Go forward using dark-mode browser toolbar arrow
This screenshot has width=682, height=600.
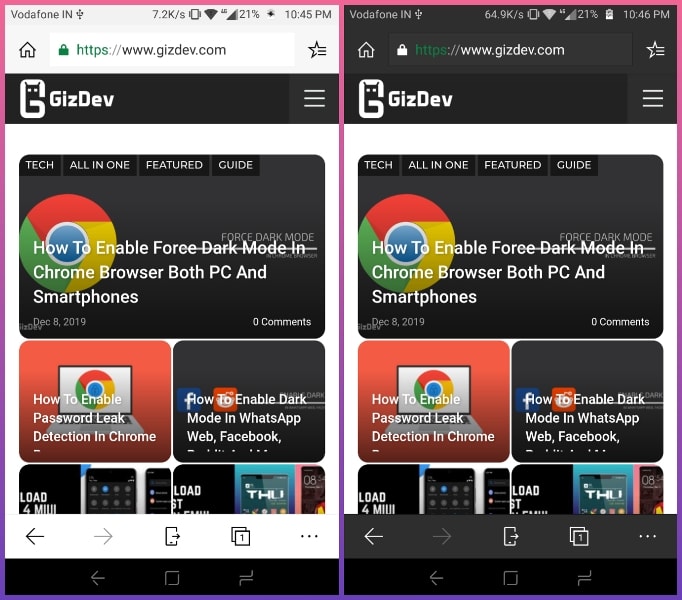tap(441, 536)
